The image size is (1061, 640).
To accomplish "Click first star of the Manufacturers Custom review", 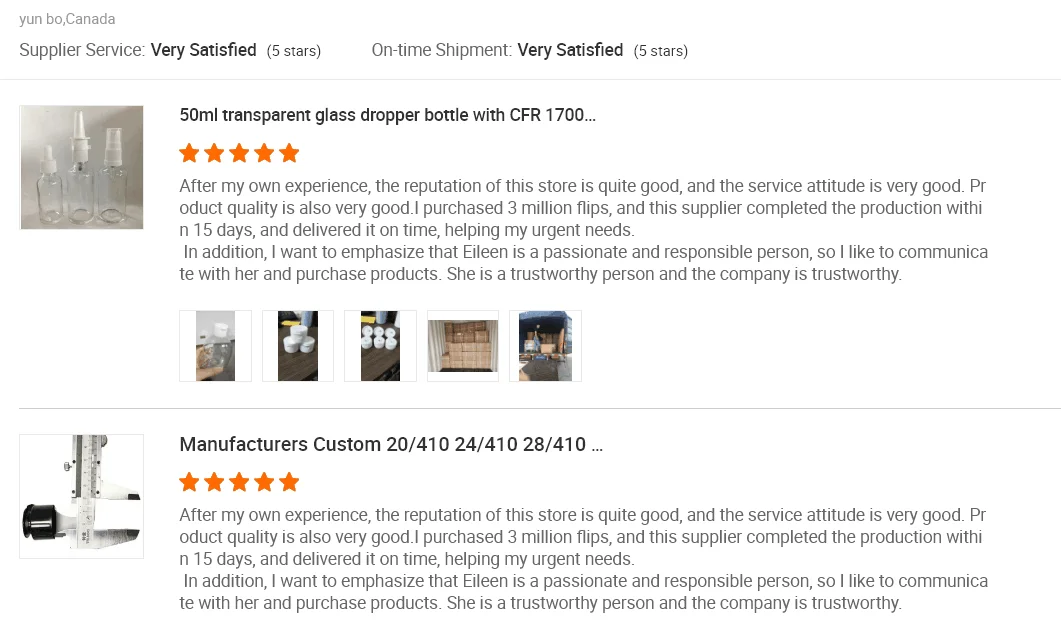I will click(189, 483).
